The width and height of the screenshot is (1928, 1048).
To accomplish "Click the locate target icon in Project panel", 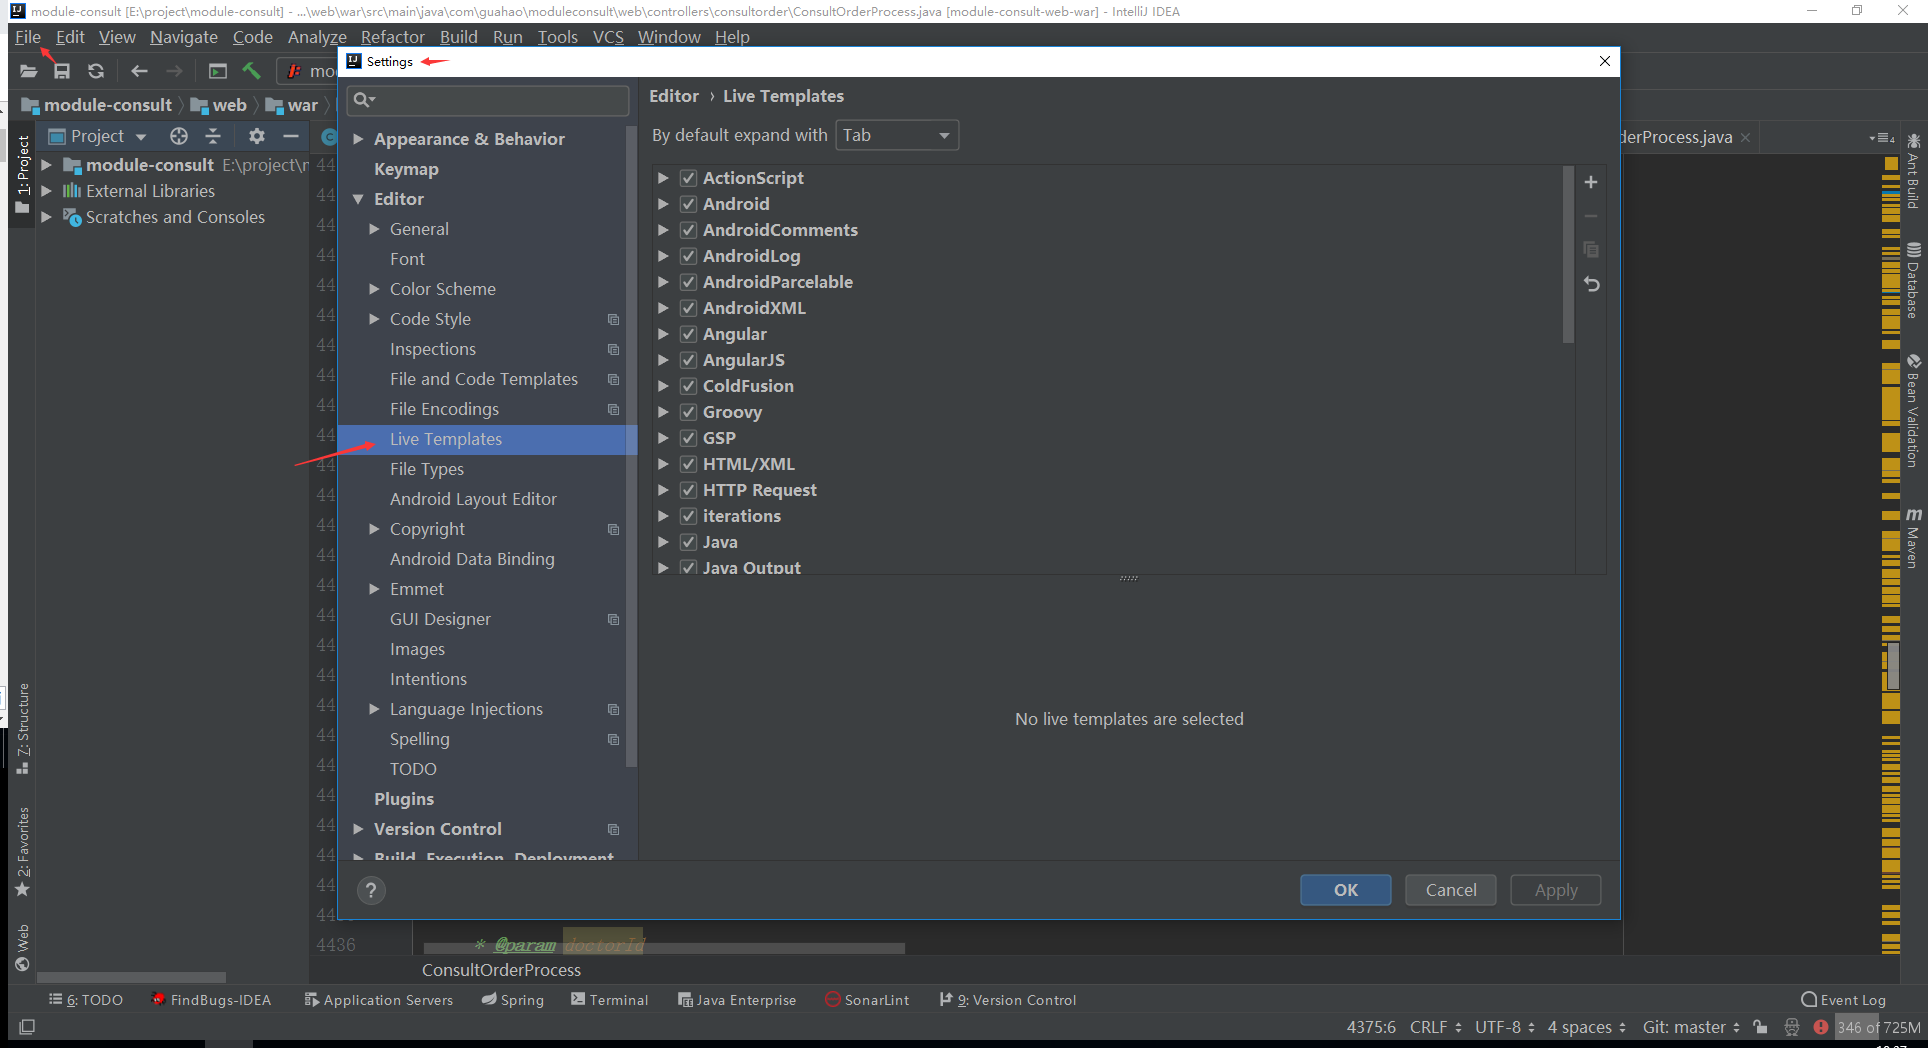I will [x=179, y=136].
